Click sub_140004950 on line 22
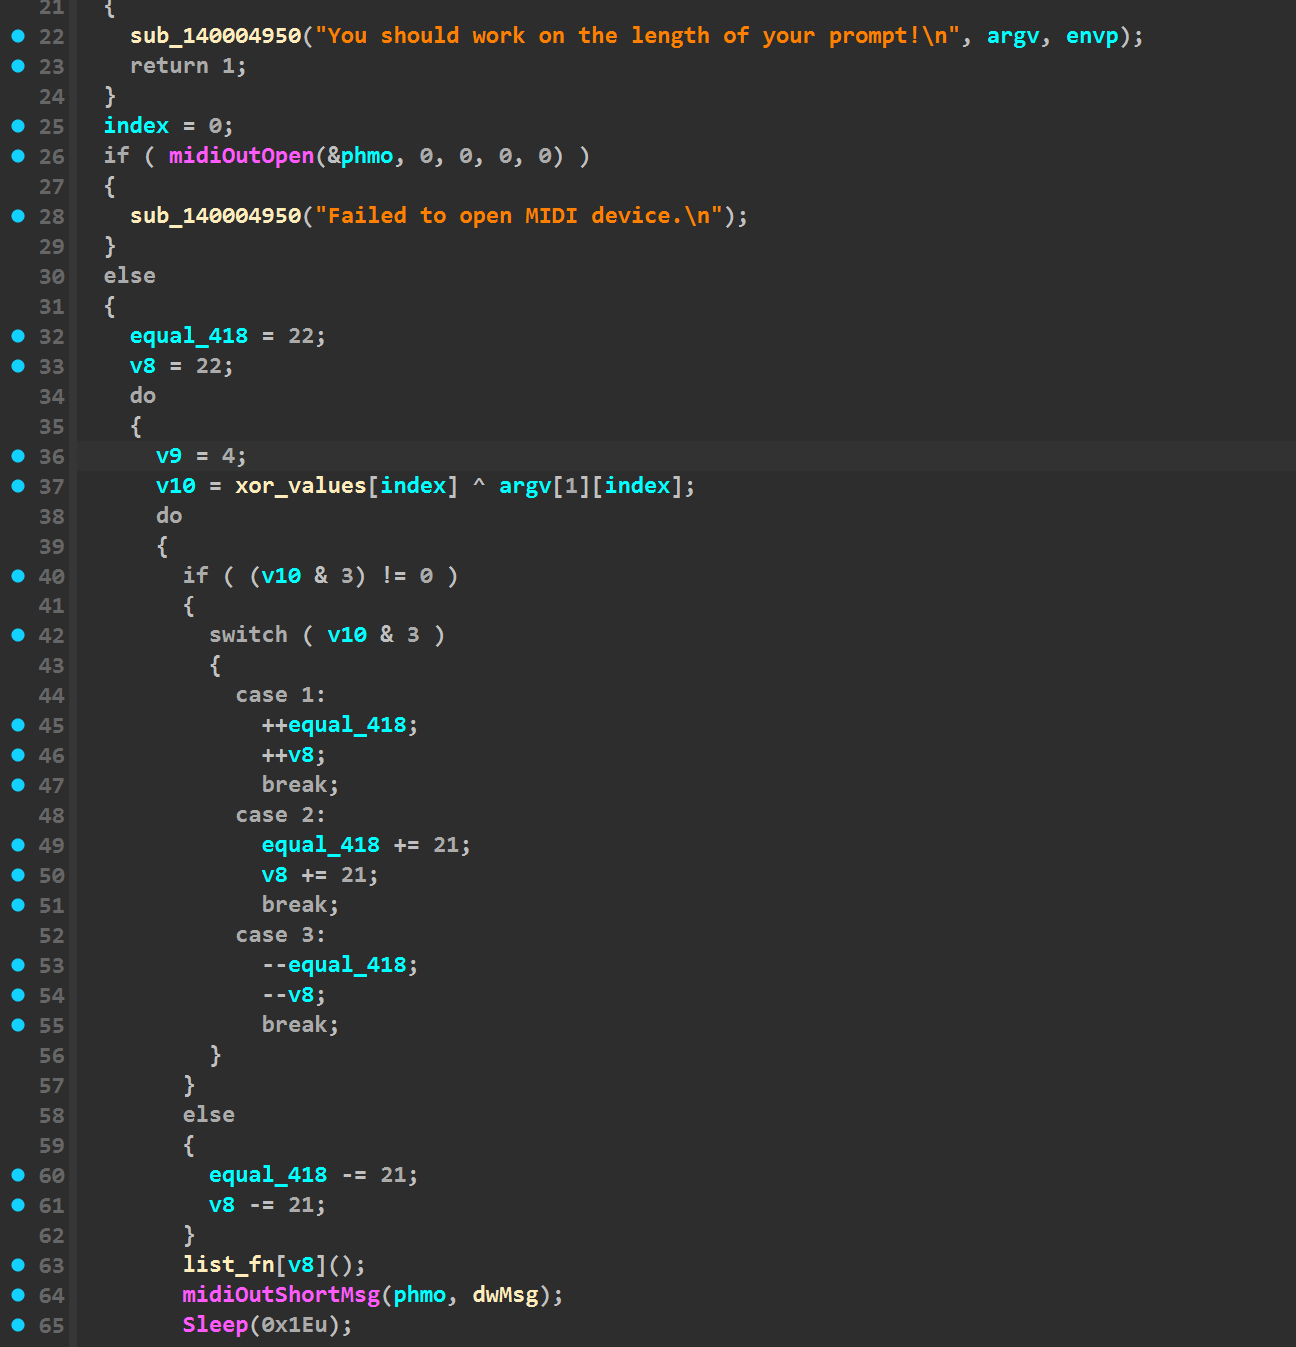Image resolution: width=1296 pixels, height=1347 pixels. pyautogui.click(x=215, y=36)
